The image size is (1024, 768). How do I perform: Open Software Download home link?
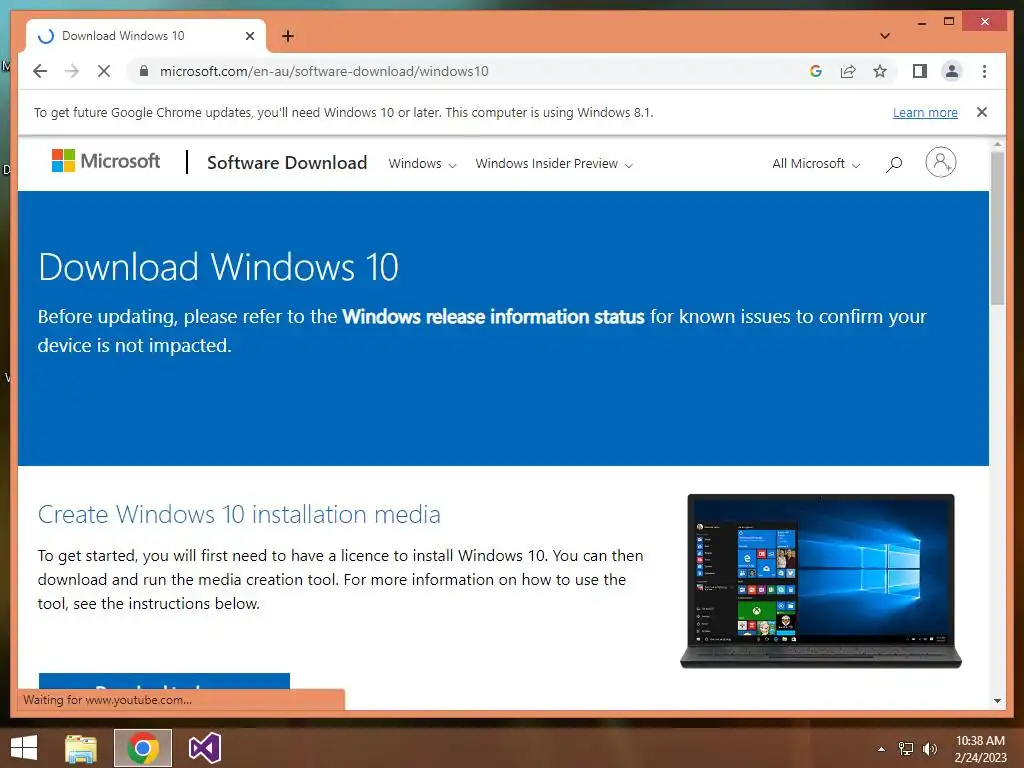tap(287, 163)
